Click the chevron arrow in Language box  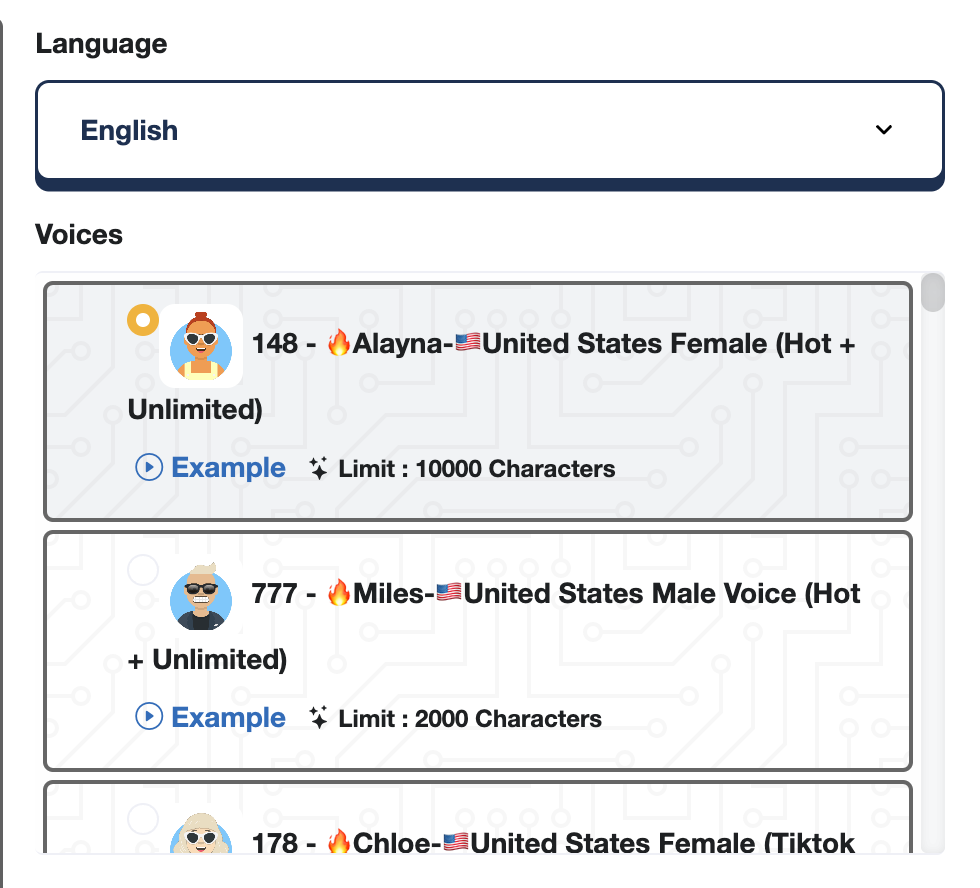[883, 130]
